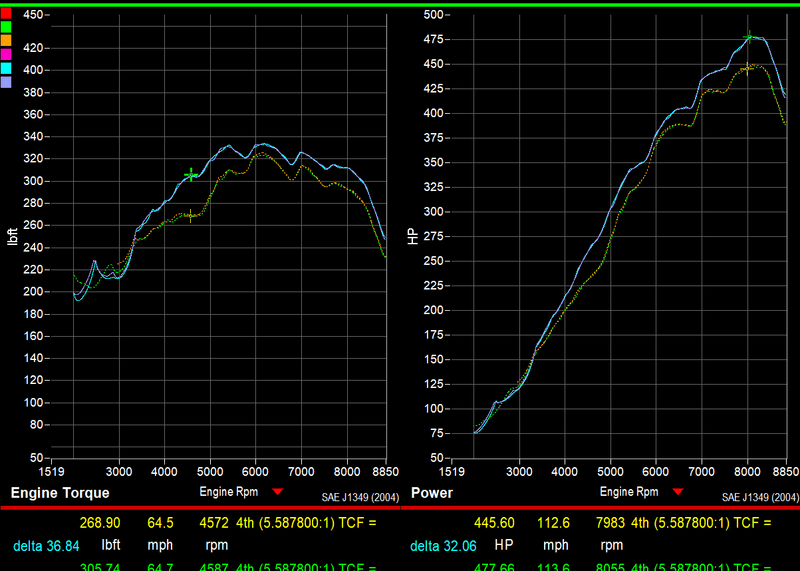Screen dimensions: 800x571
Task: Open Engine Rpm dropdown arrow under torque graph
Action: click(x=278, y=491)
